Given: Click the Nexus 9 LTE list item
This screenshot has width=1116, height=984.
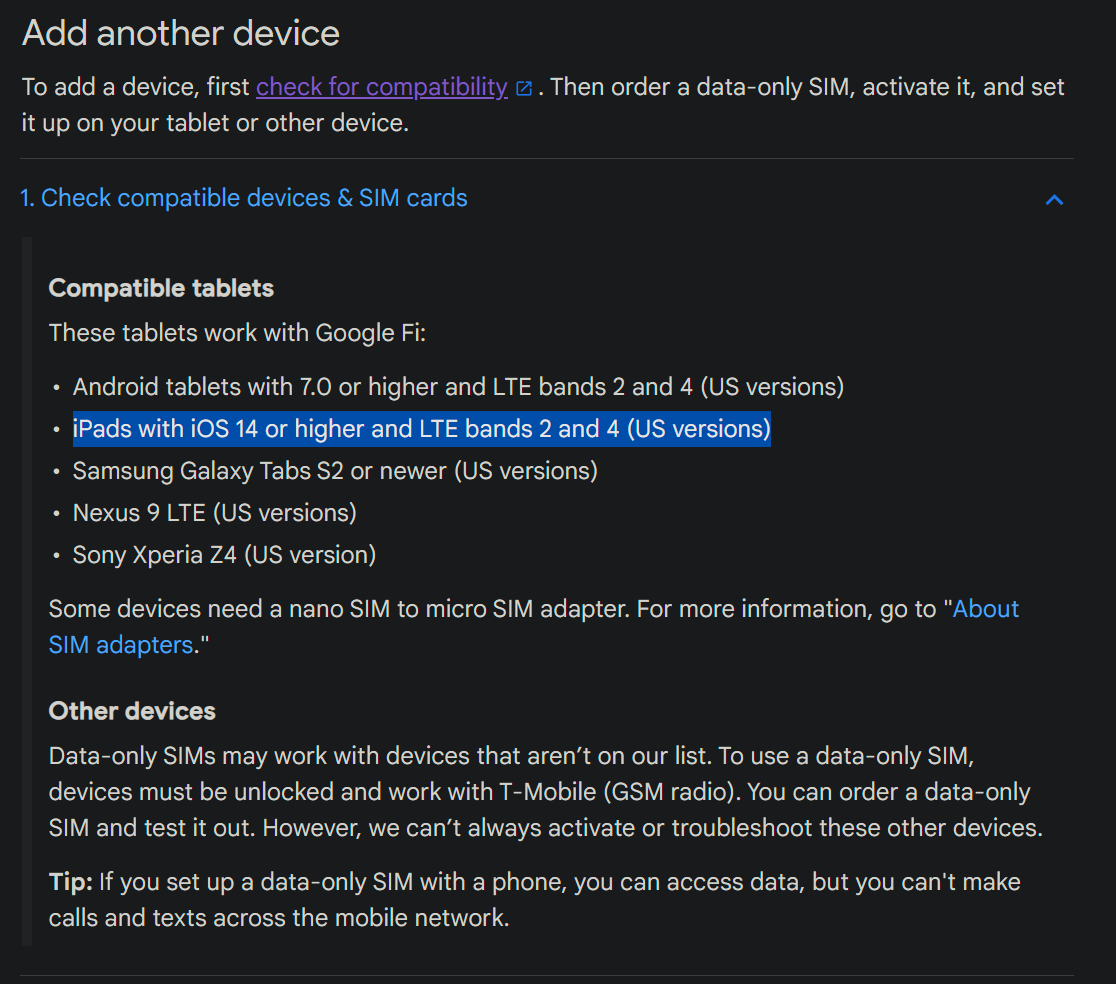Looking at the screenshot, I should (214, 513).
